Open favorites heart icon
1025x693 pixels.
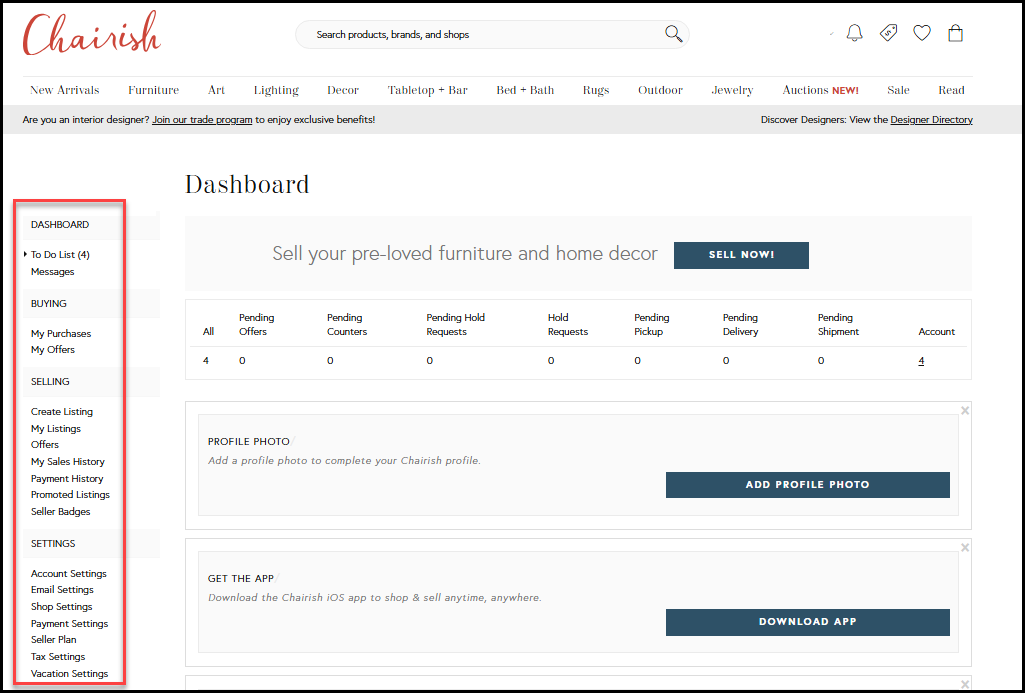922,33
